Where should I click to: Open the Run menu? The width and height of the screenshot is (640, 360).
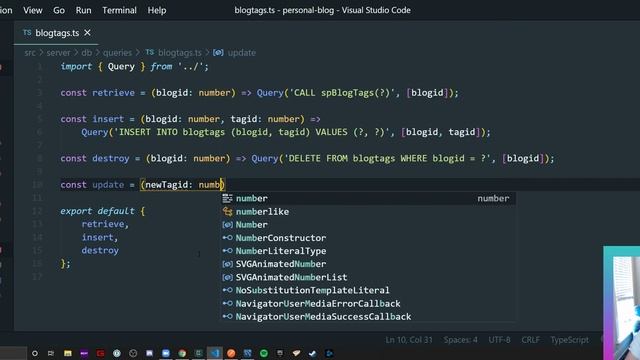click(x=83, y=10)
